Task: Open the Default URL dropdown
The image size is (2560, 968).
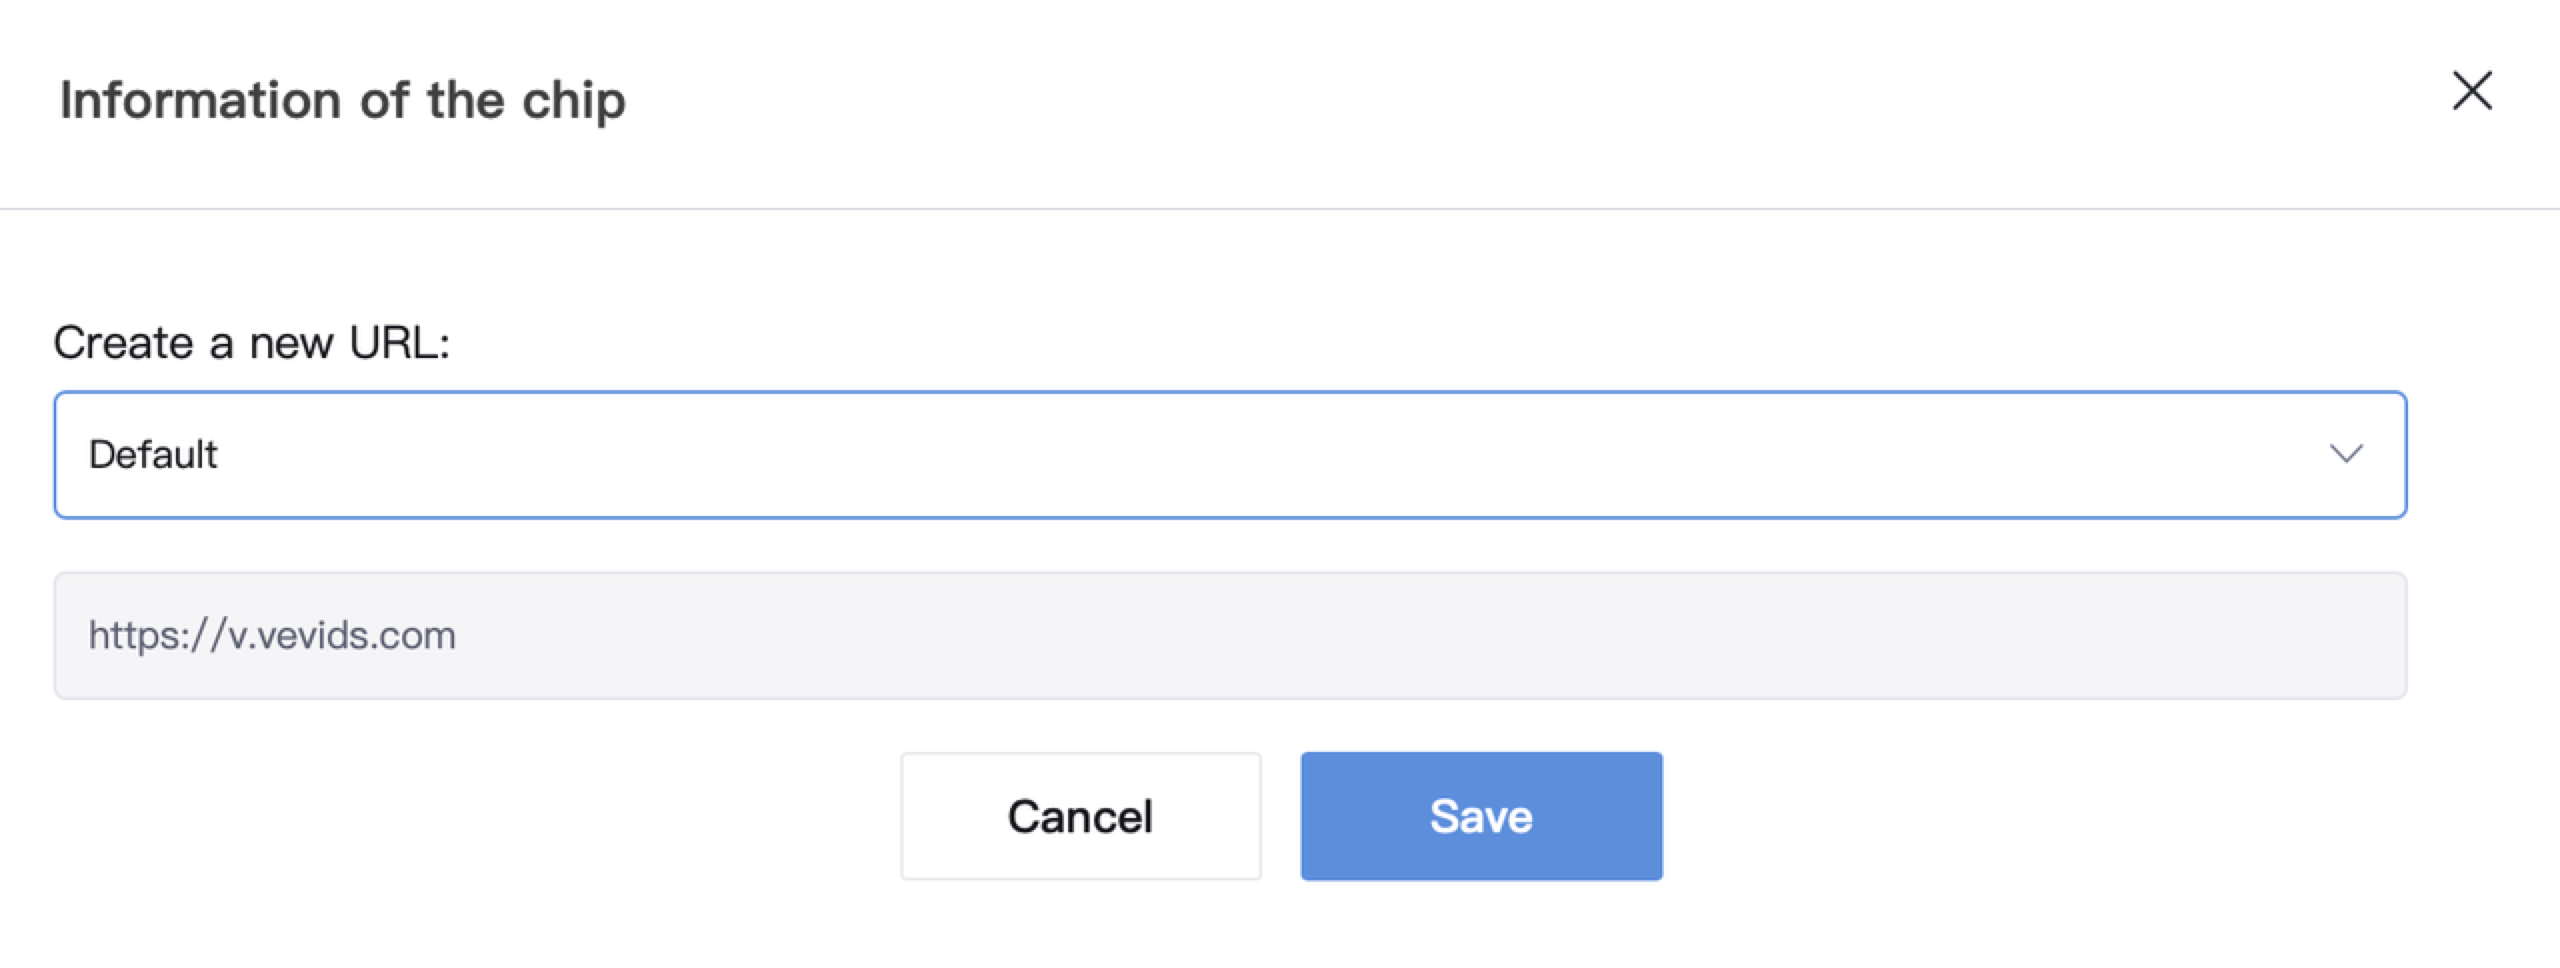Action: (x=1230, y=455)
